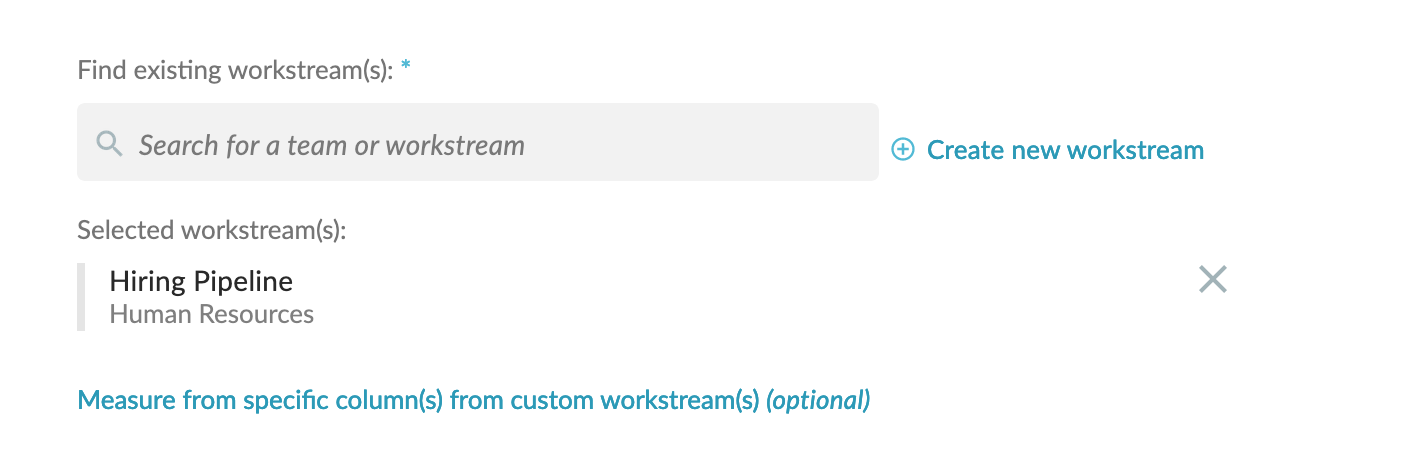Click the word workstream in the search placeholder
This screenshot has height=460, width=1426.
(x=455, y=145)
